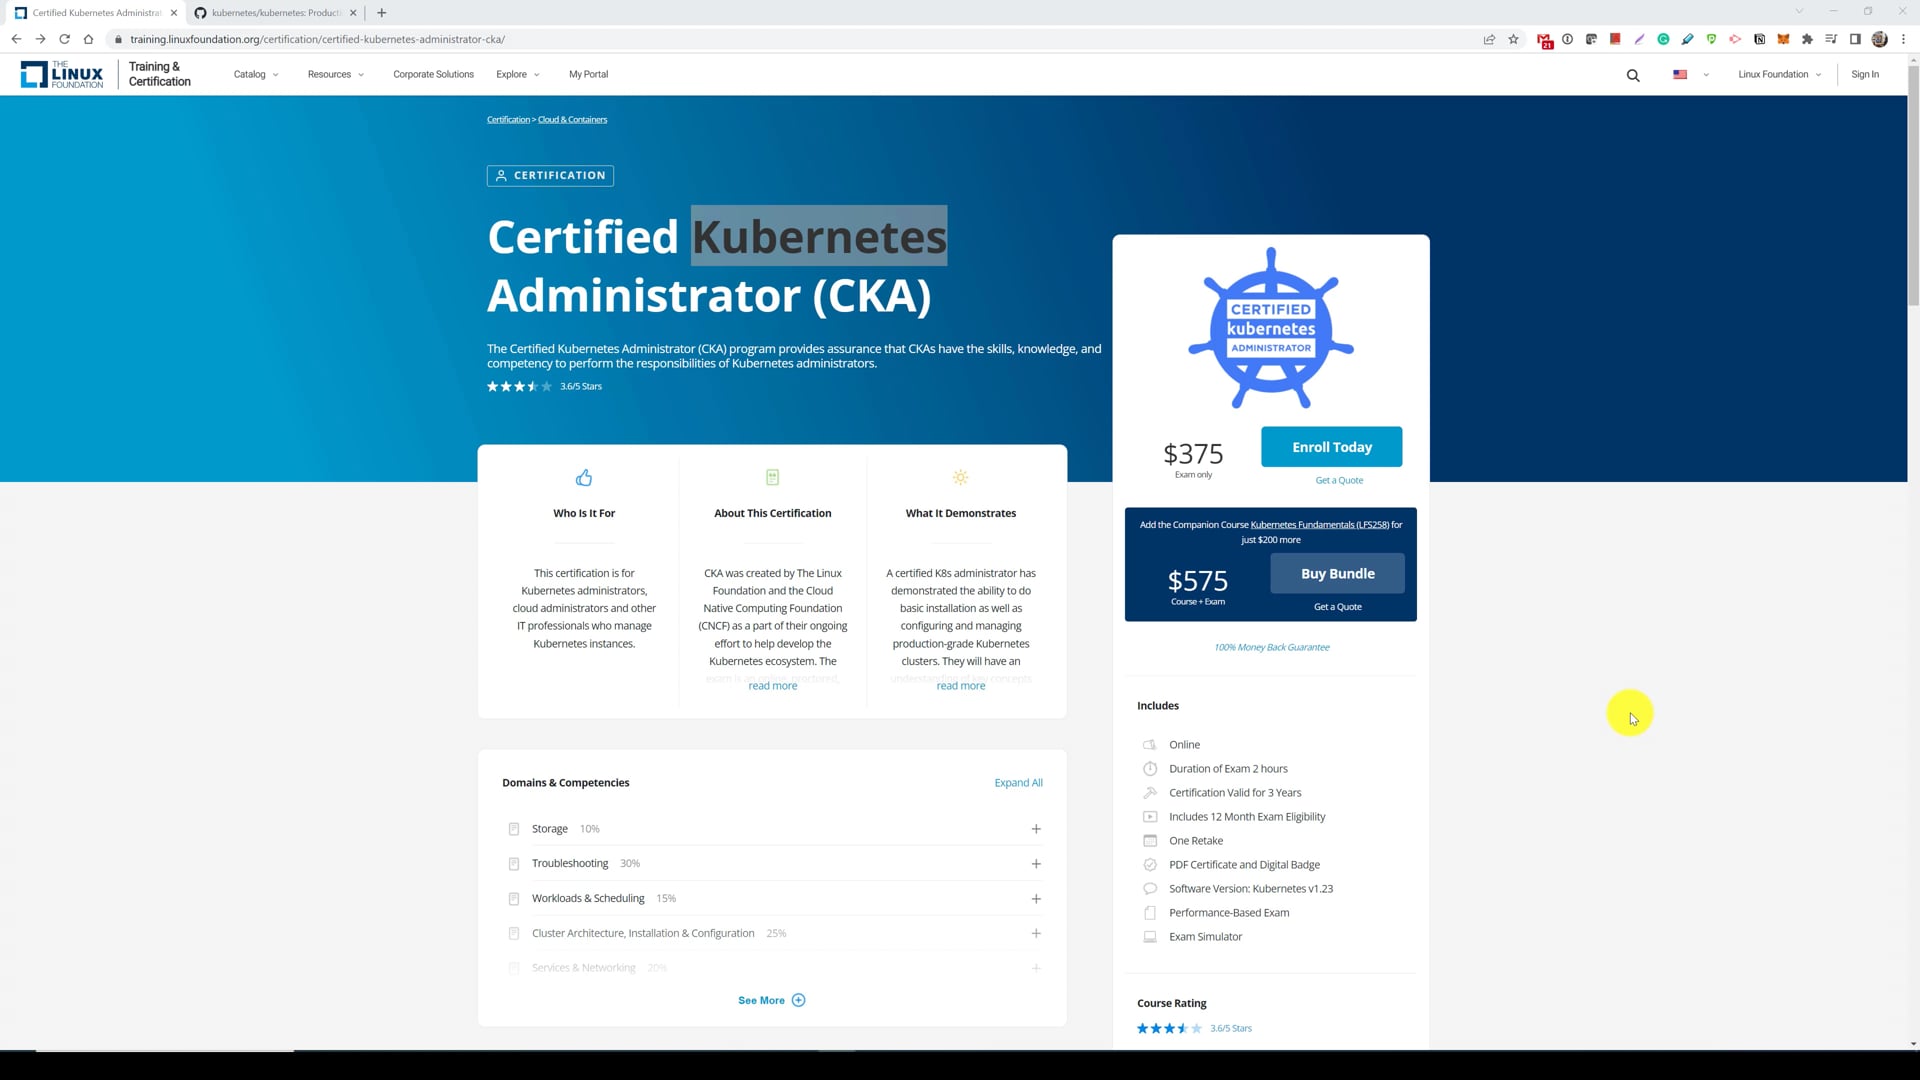The height and width of the screenshot is (1080, 1920).
Task: Click the browser home icon
Action: pos(89,39)
